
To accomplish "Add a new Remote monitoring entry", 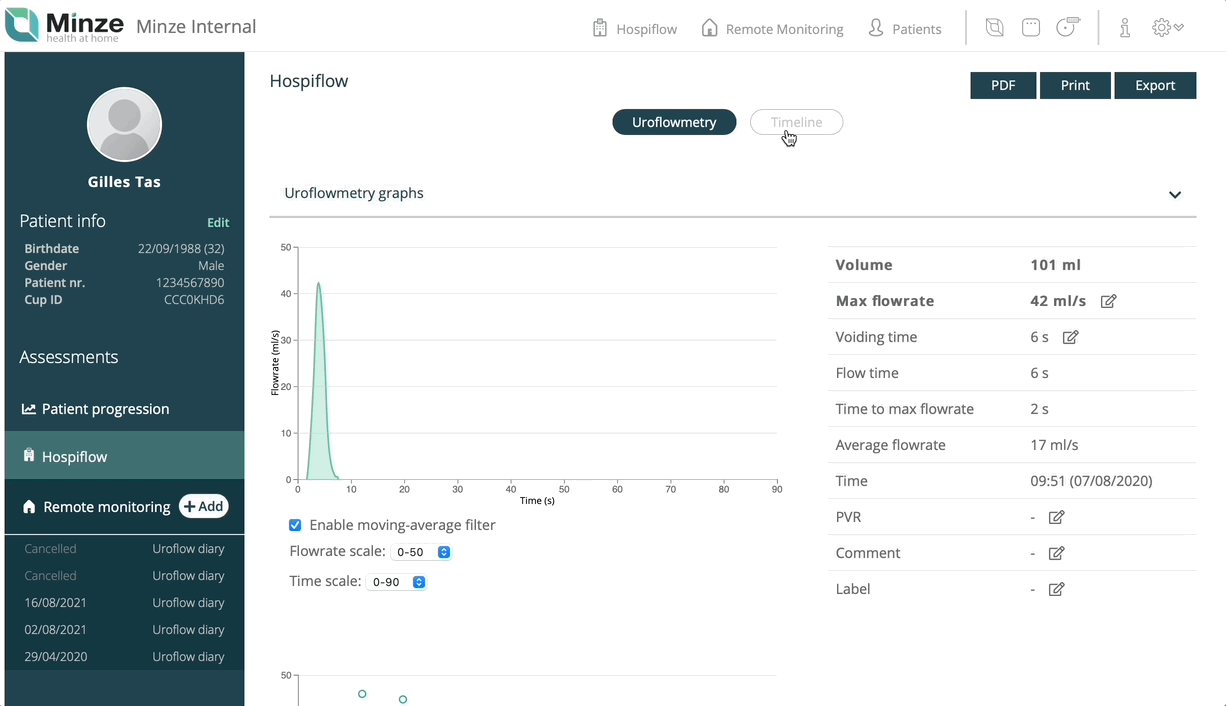I will tap(204, 506).
